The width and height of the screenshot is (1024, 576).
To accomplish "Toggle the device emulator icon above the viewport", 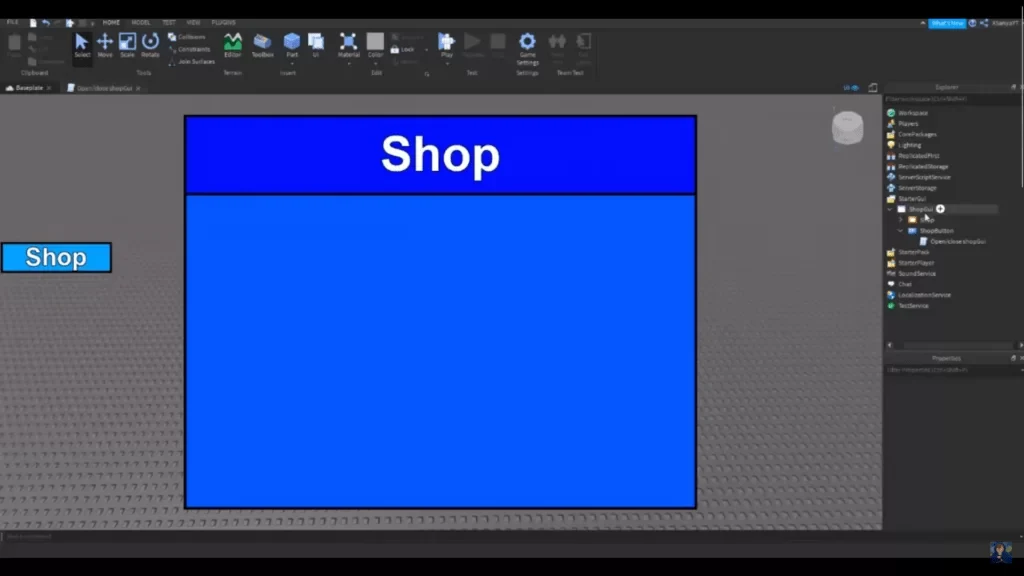I will coord(873,88).
